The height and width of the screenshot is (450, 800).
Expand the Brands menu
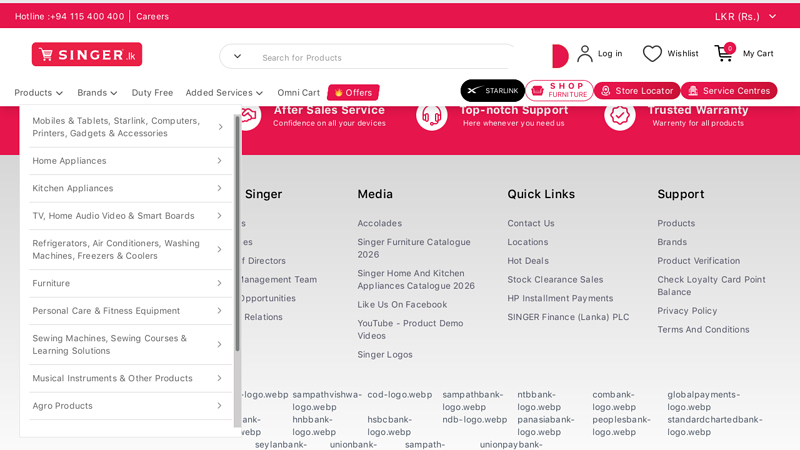[x=98, y=93]
